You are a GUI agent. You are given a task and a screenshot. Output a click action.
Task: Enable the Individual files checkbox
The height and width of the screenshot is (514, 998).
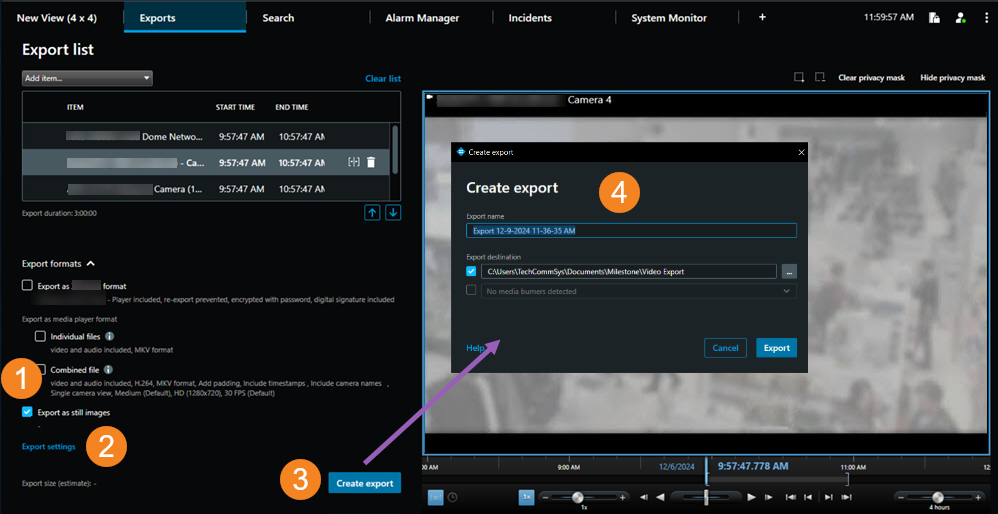(41, 337)
